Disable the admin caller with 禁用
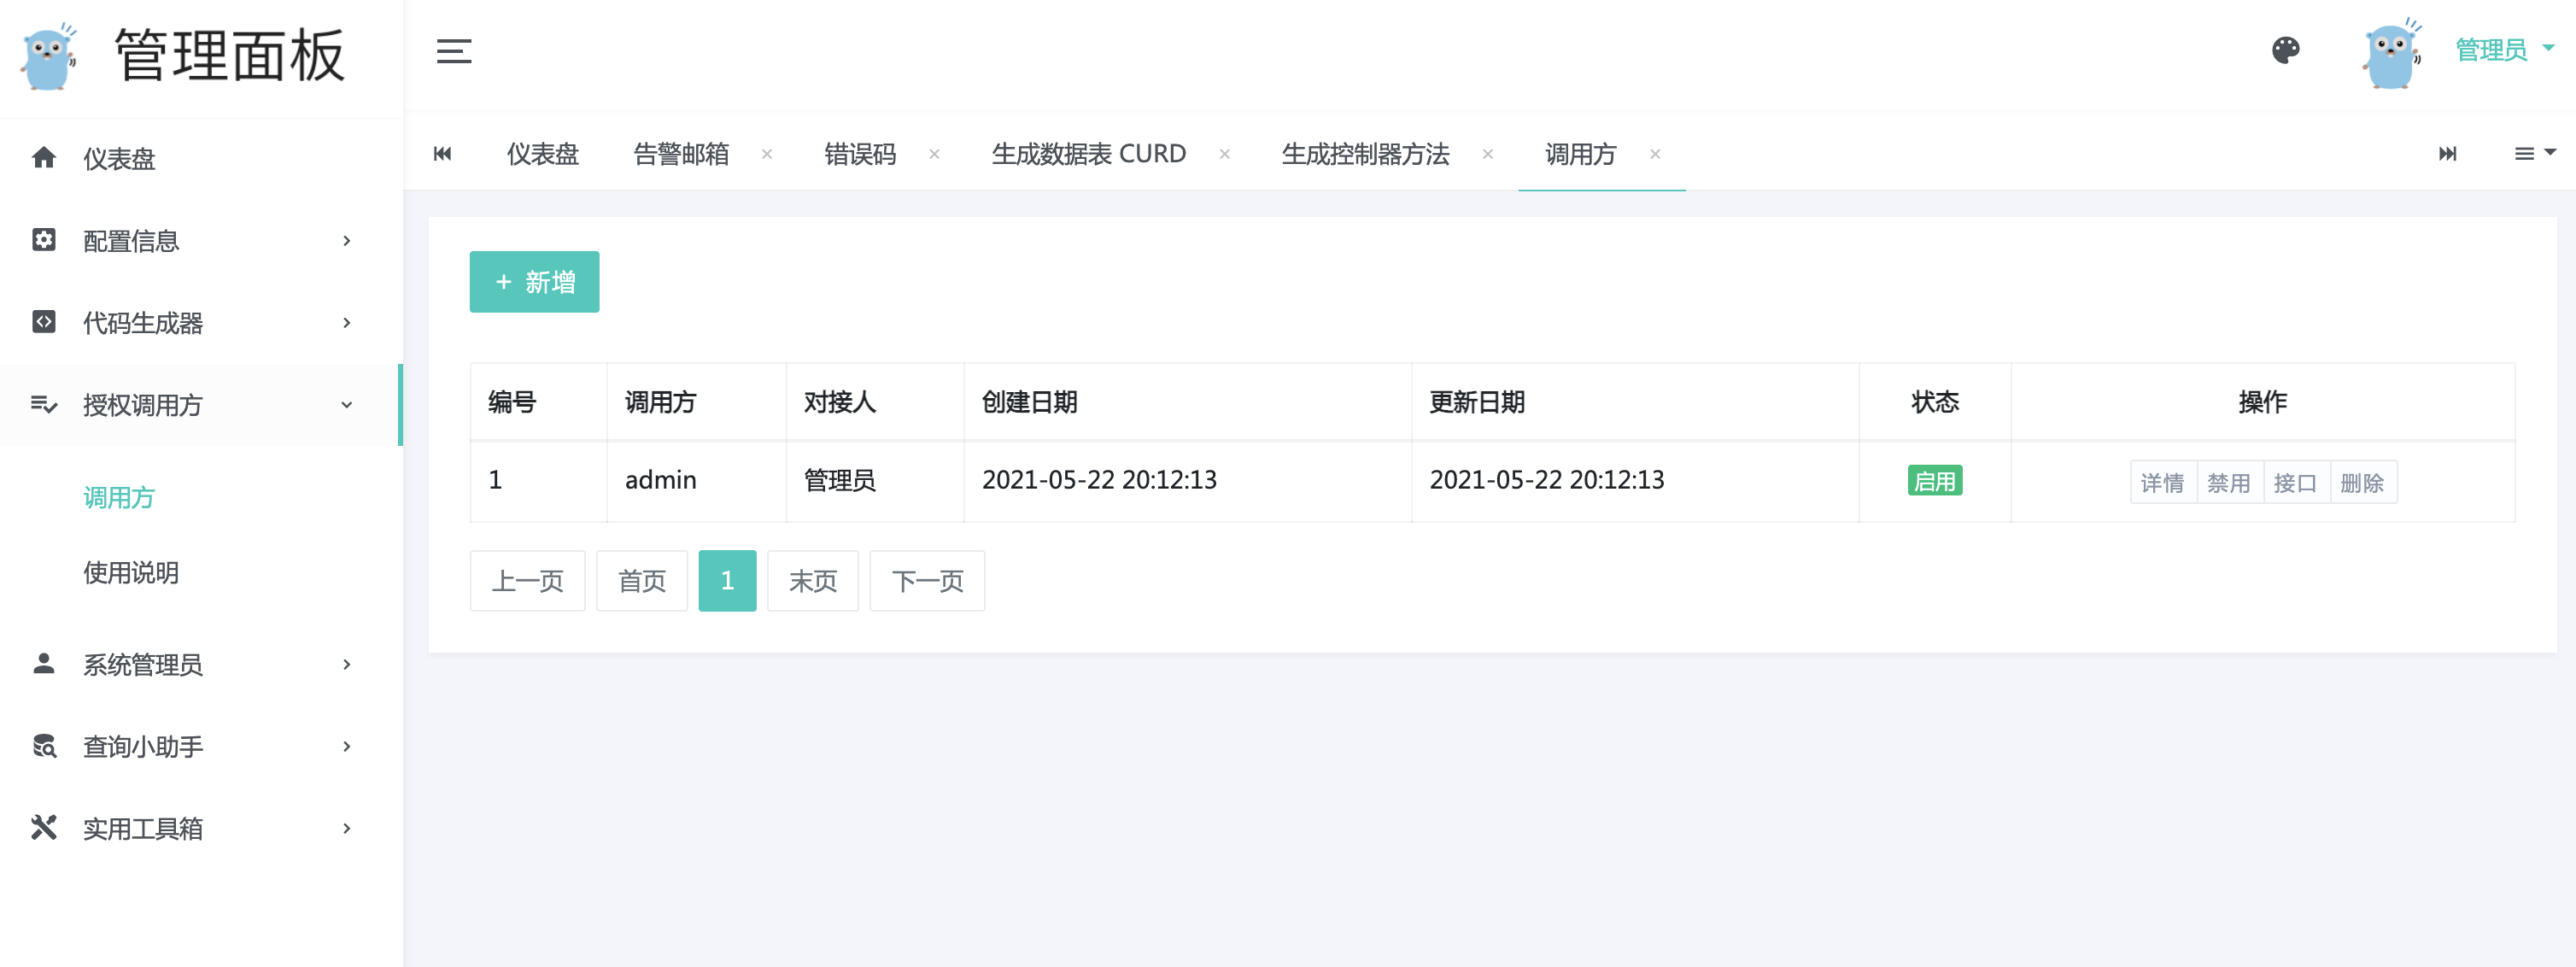This screenshot has width=2576, height=967. click(x=2228, y=483)
